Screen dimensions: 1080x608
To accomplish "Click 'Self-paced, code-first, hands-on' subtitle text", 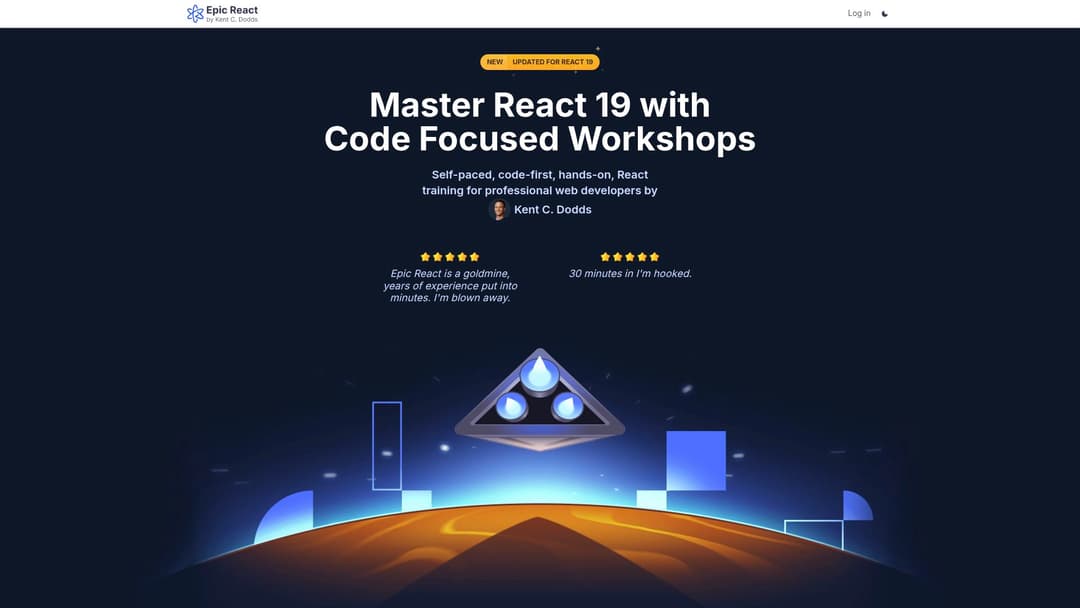I will 540,182.
